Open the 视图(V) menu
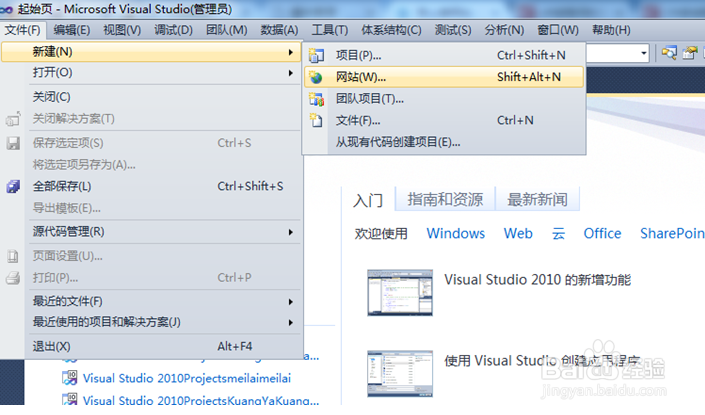The width and height of the screenshot is (705, 415). point(122,30)
